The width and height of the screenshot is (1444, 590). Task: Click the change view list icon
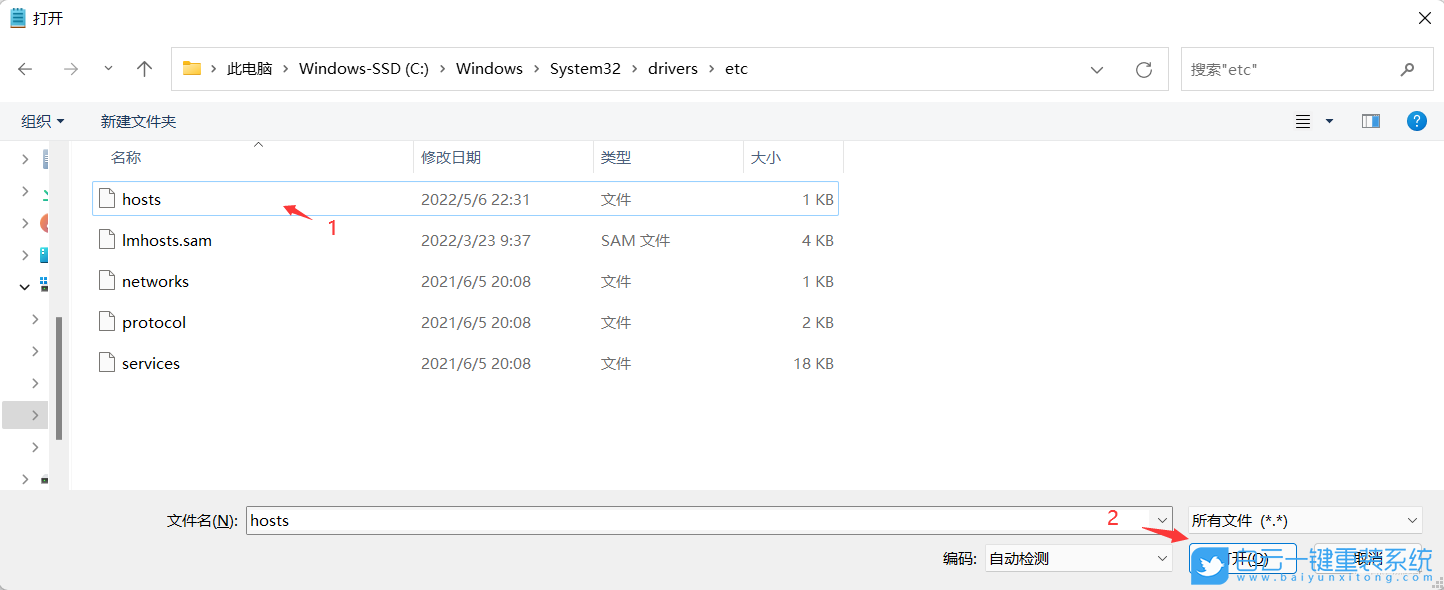click(1301, 121)
